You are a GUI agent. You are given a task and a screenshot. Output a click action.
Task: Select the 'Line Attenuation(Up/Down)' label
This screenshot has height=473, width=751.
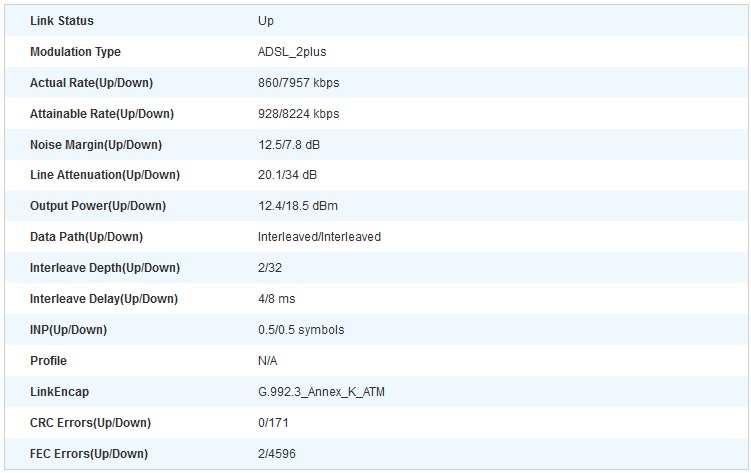[x=105, y=175]
